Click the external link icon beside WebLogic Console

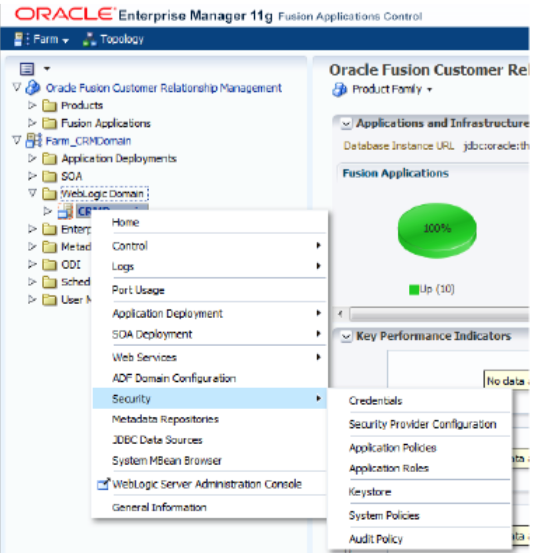[104, 484]
